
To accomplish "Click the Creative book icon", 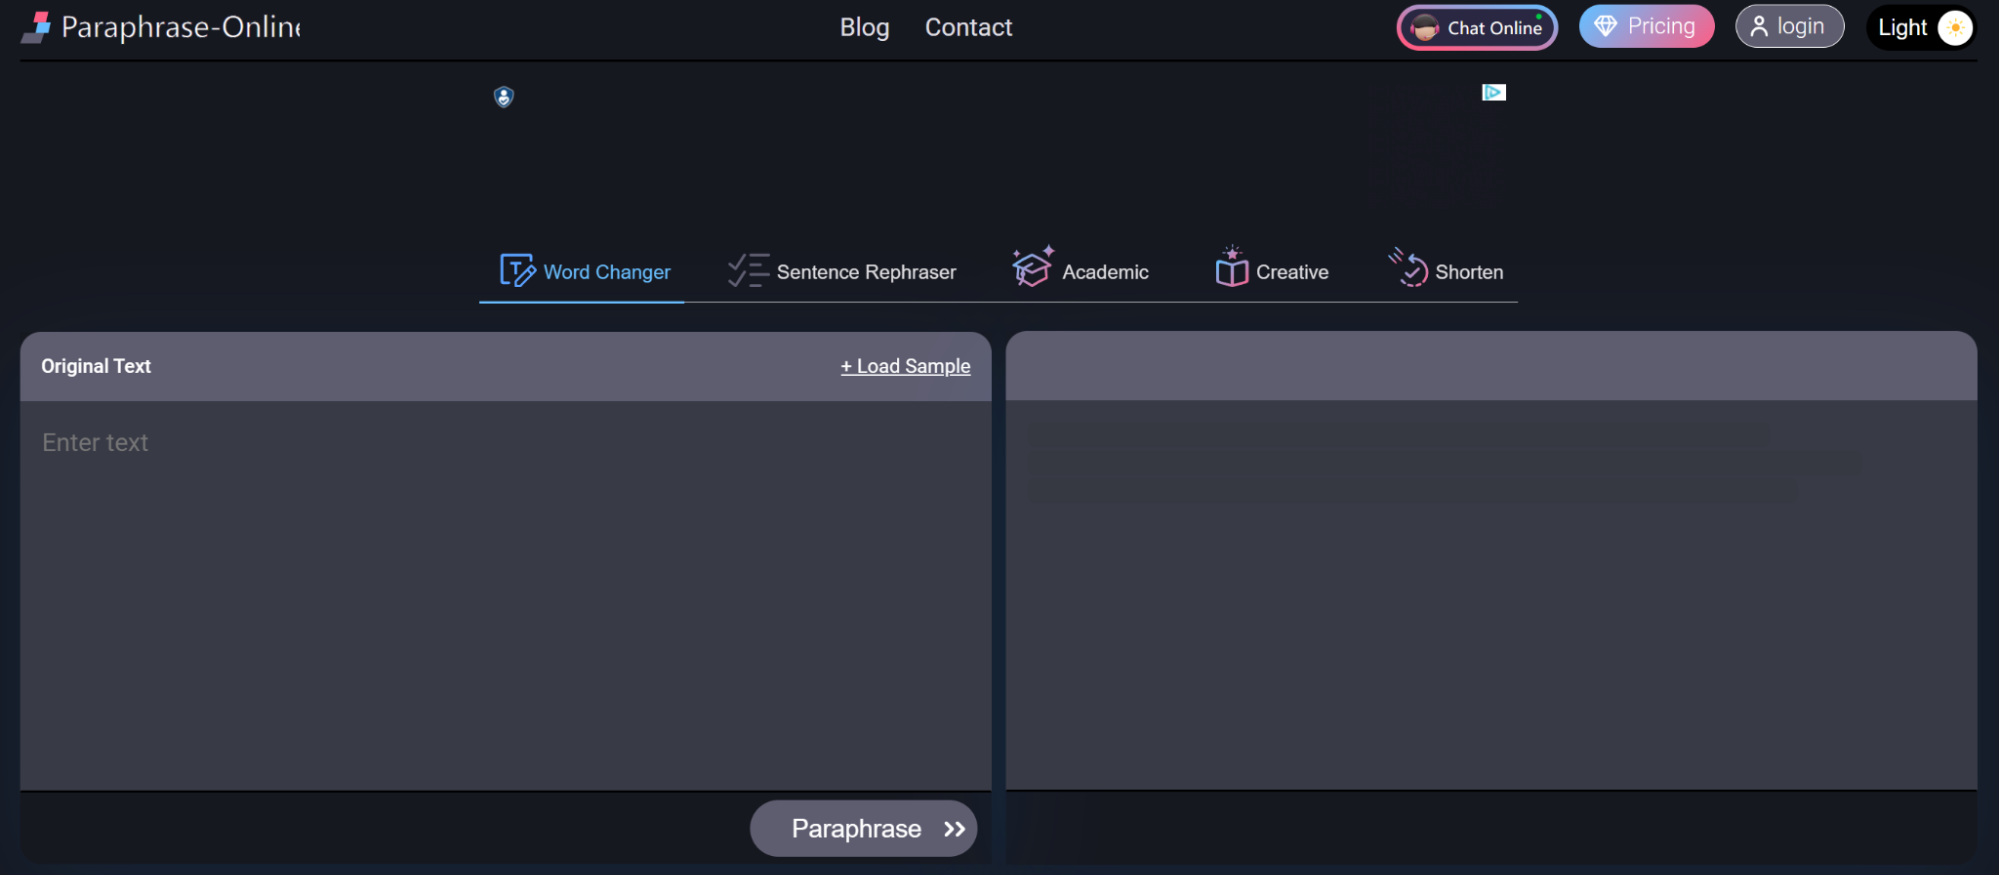I will pyautogui.click(x=1231, y=267).
